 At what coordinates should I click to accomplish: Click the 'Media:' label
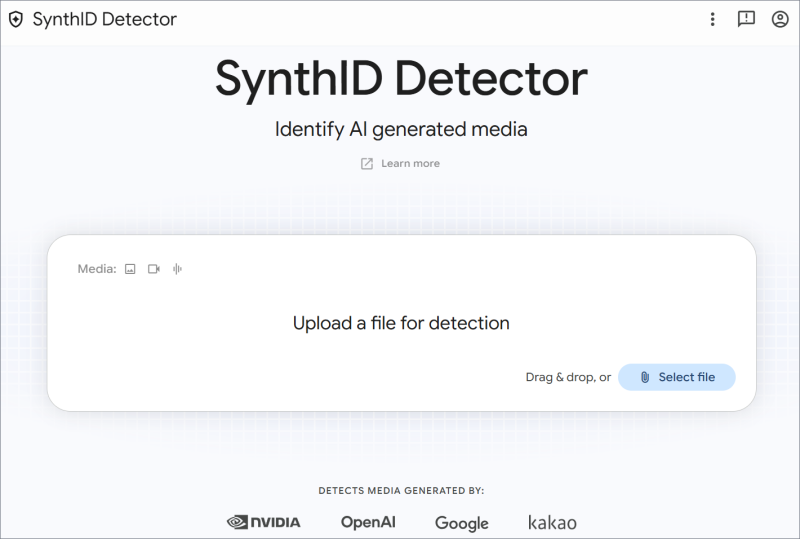point(97,269)
